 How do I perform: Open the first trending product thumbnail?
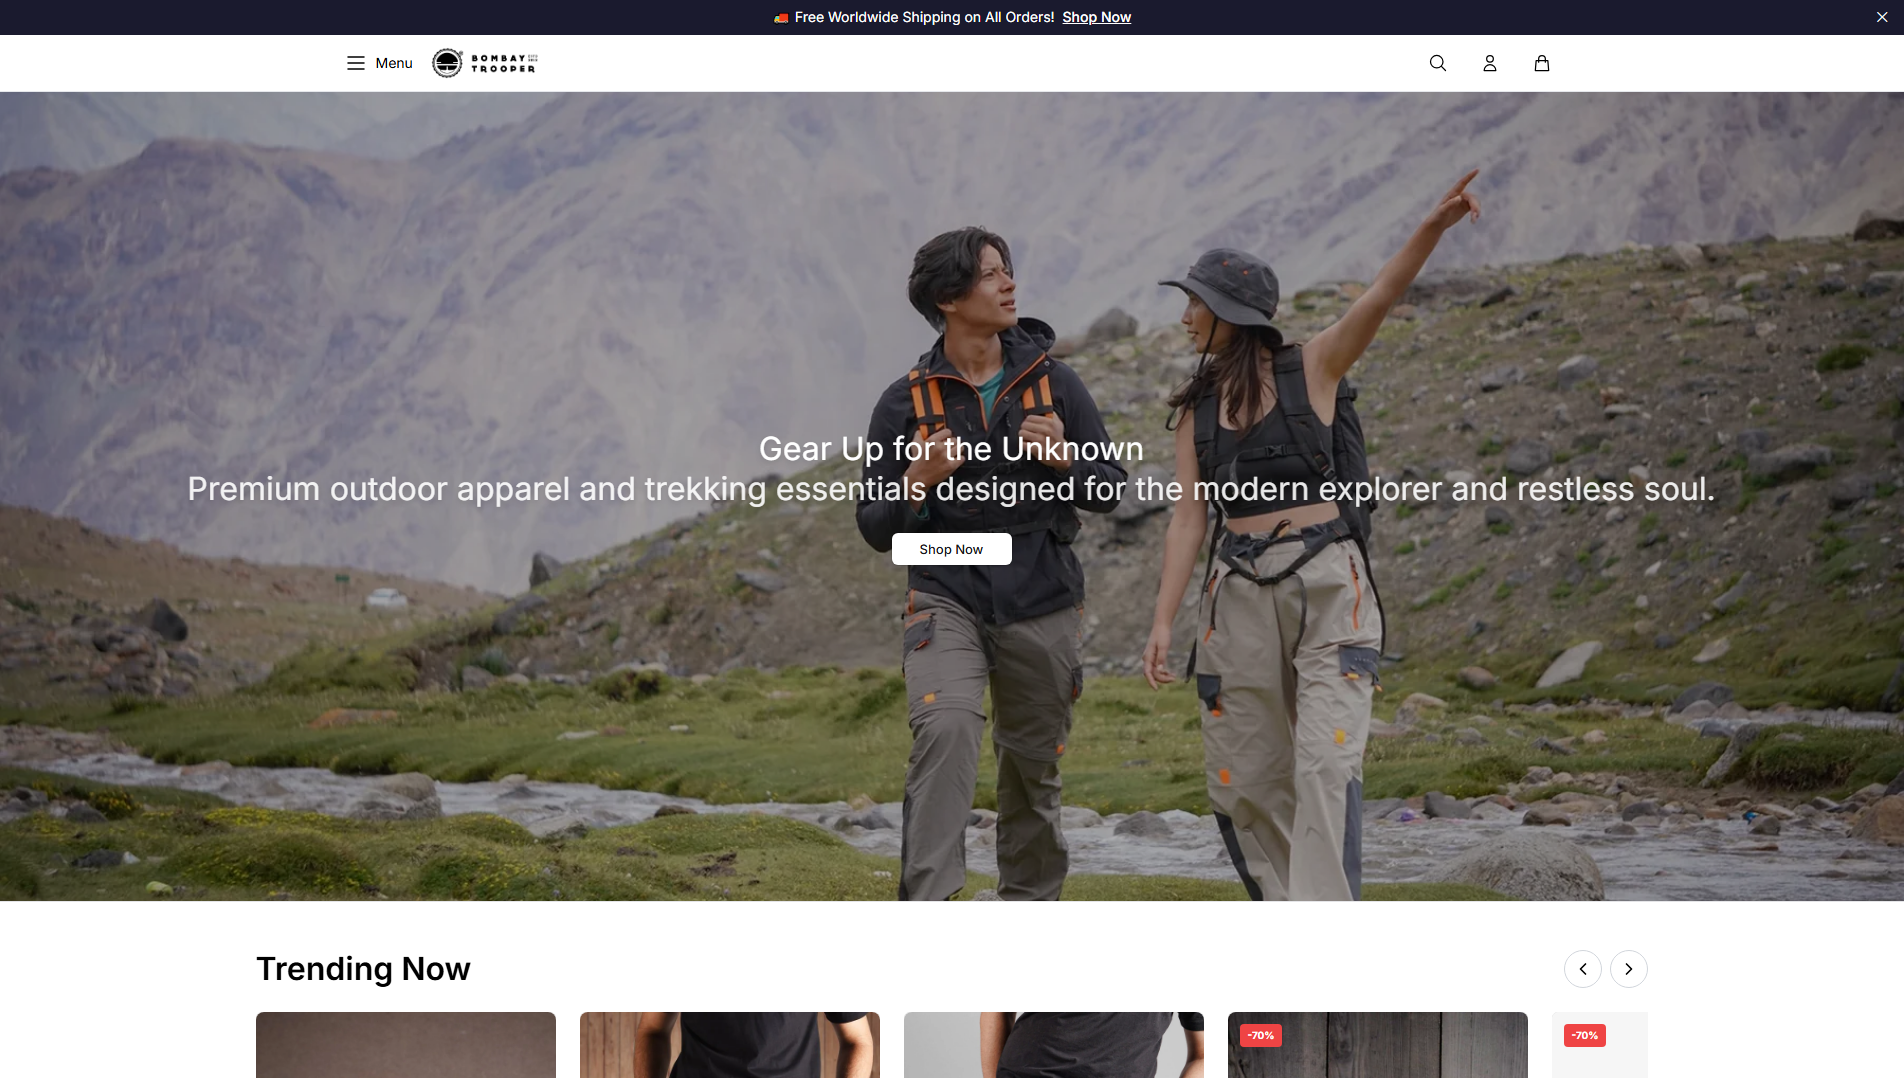[406, 1045]
